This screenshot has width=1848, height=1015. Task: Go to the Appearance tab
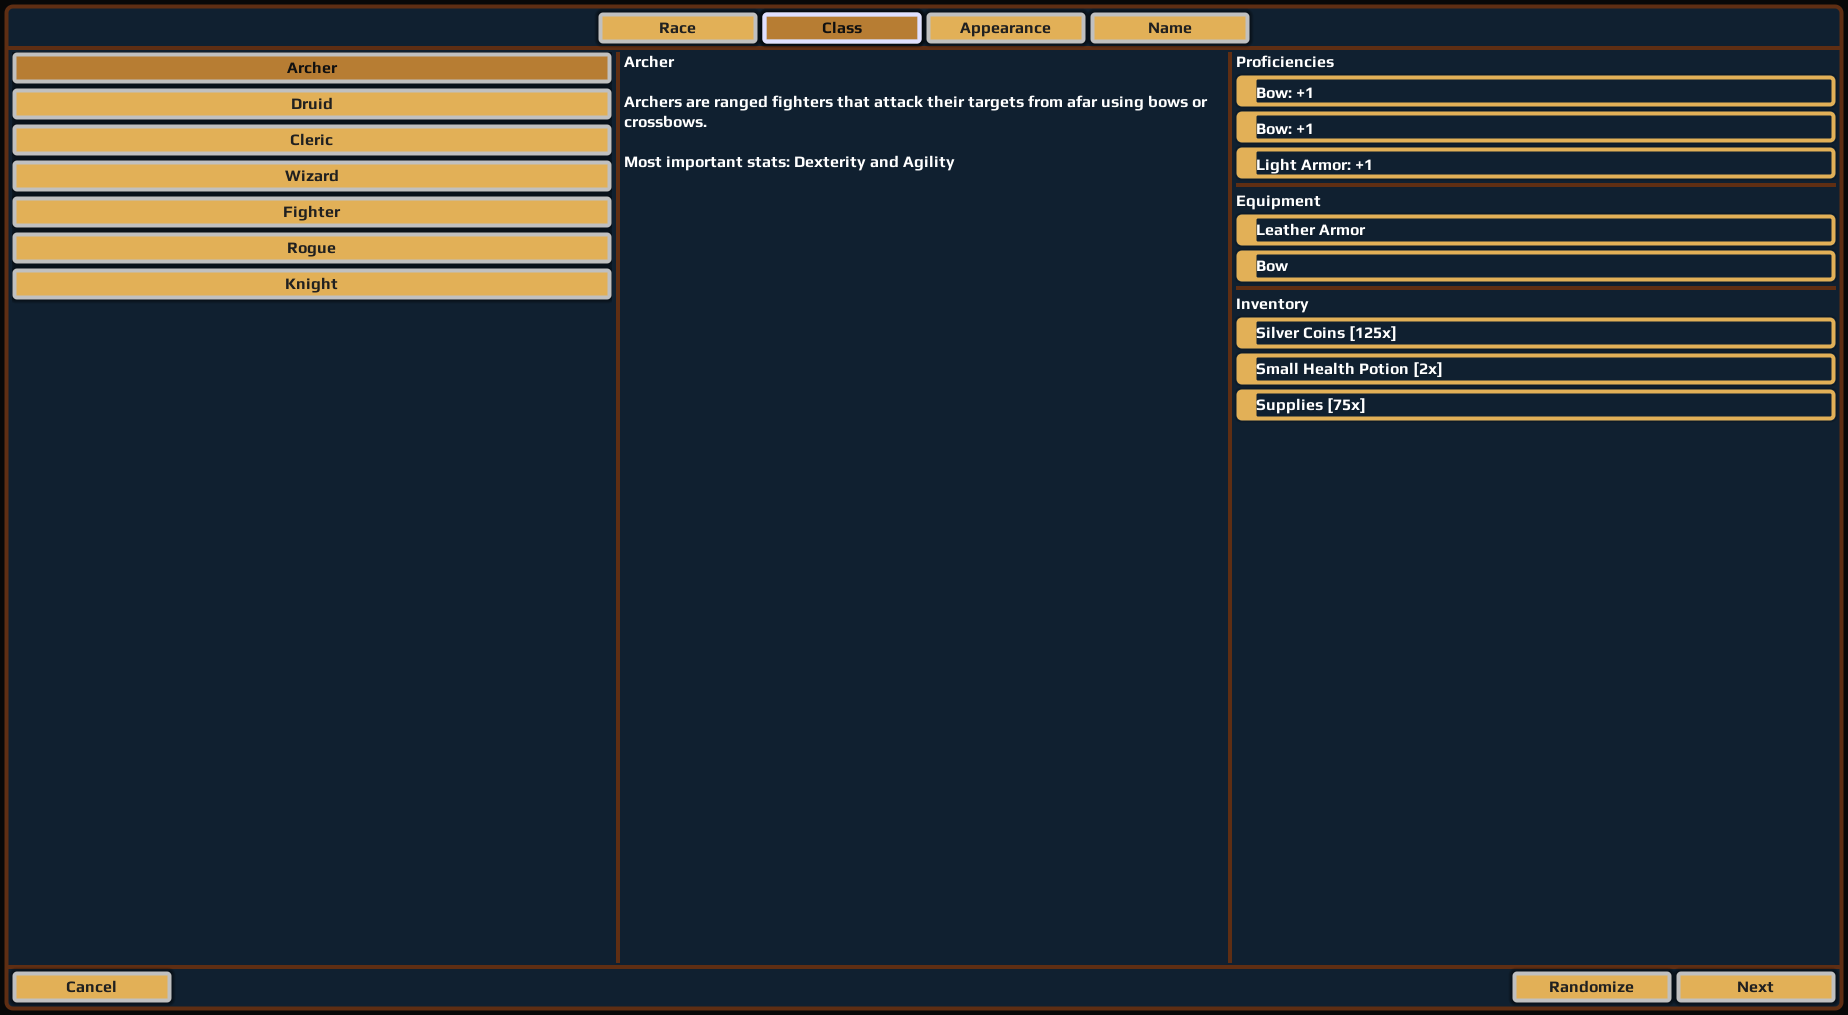(1005, 28)
